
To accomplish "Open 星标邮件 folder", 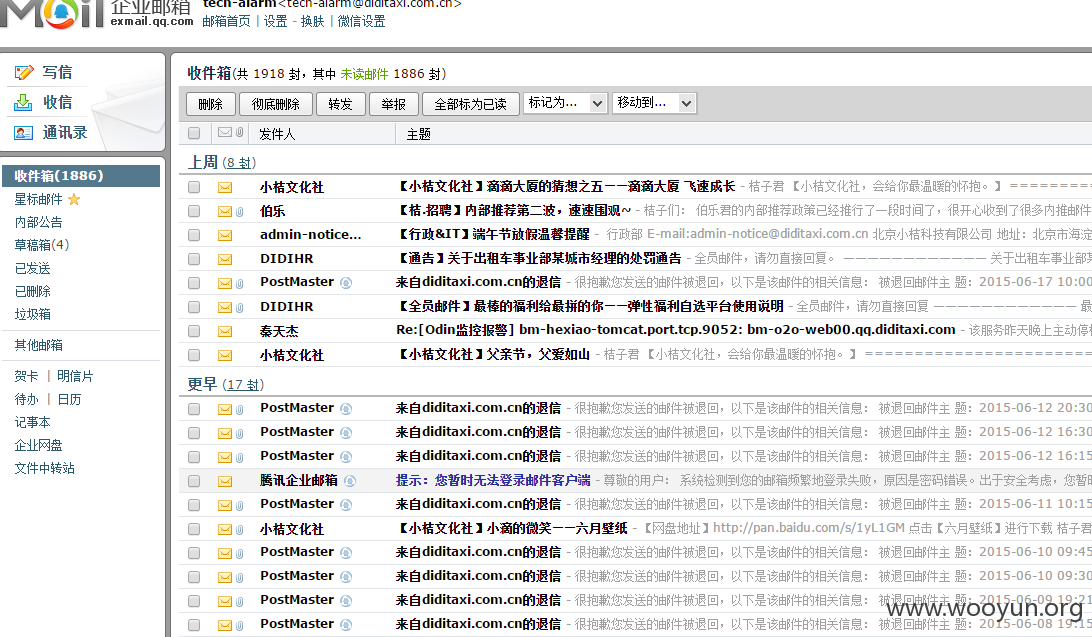I will click(38, 200).
